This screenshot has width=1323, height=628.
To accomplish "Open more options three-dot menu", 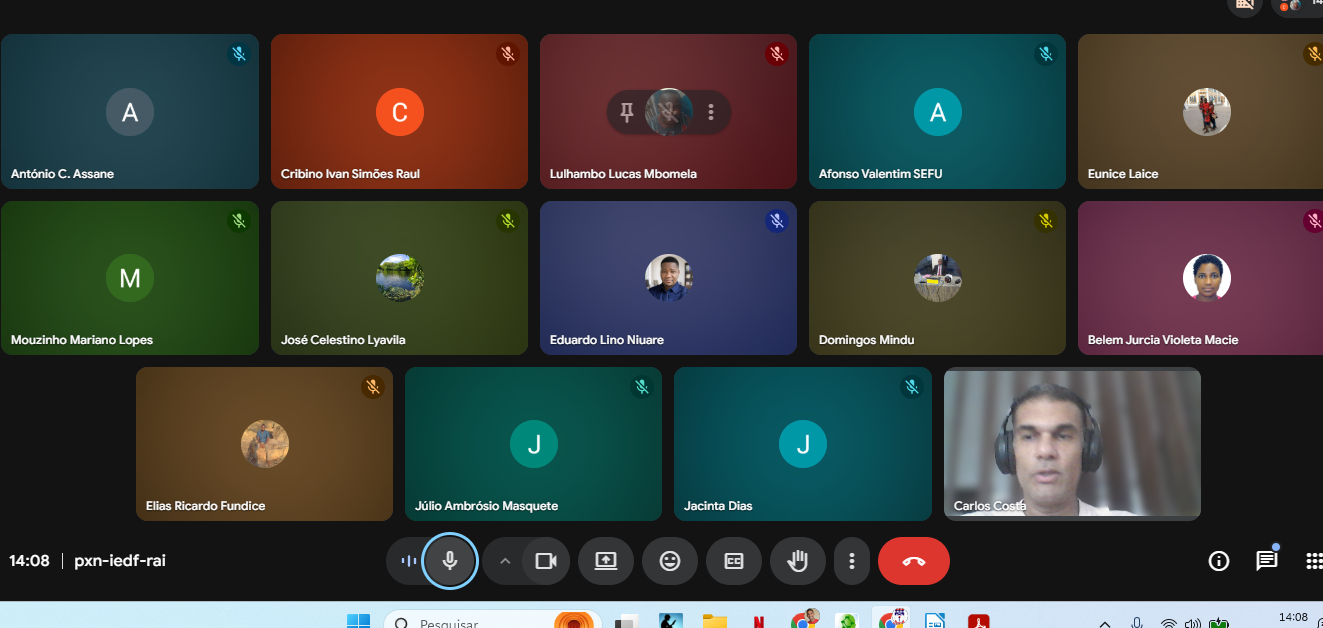I will [851, 561].
